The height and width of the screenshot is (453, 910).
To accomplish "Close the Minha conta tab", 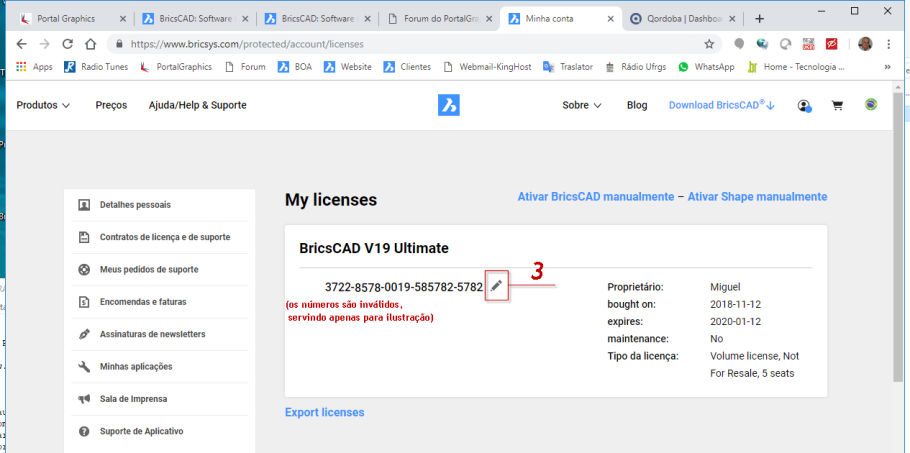I will click(x=610, y=19).
